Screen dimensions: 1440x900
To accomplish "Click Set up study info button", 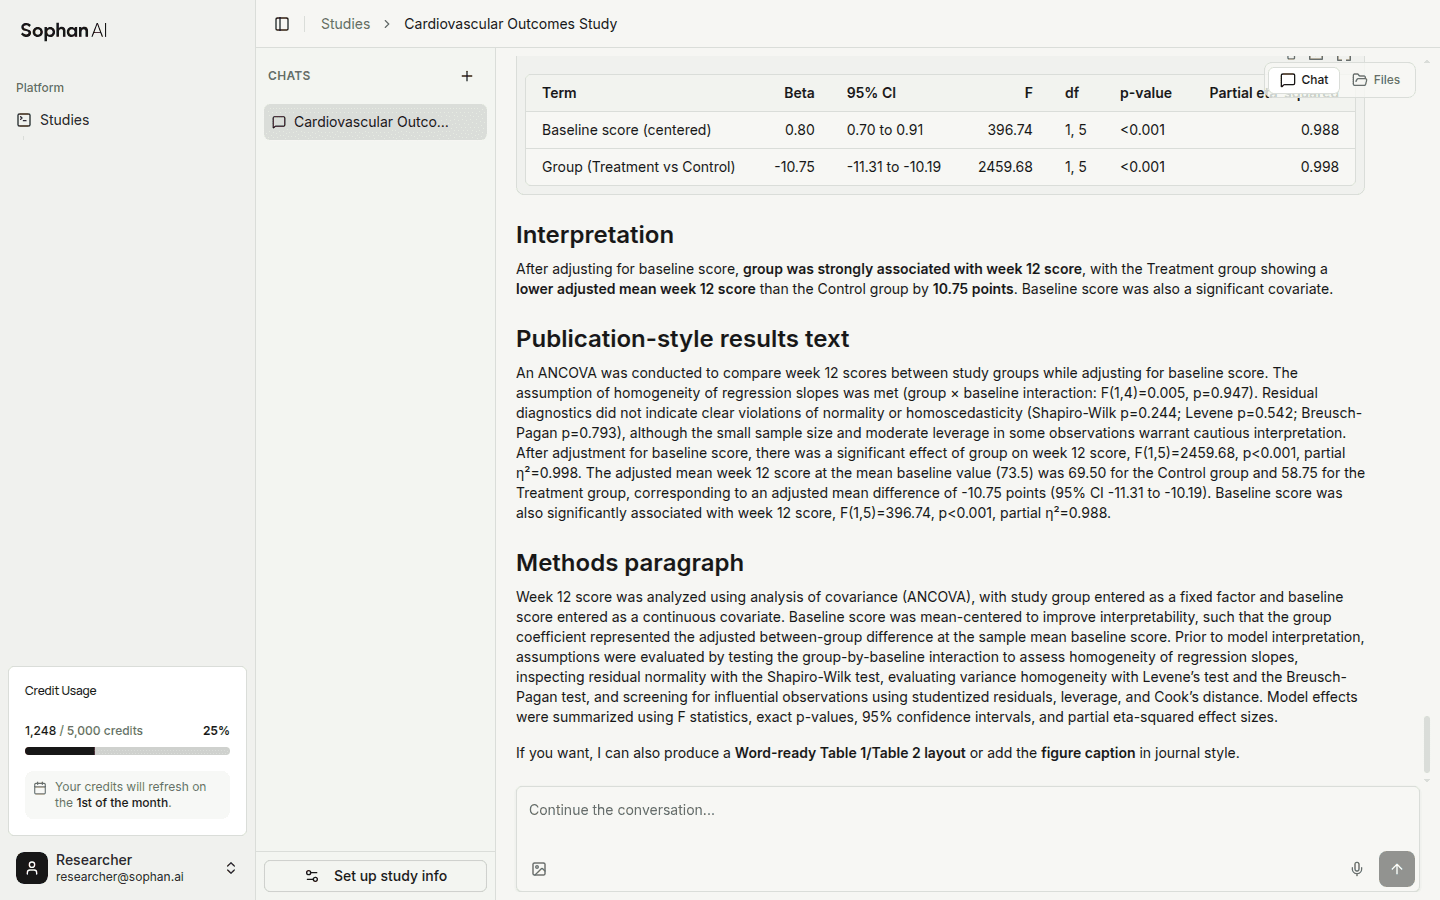I will pyautogui.click(x=375, y=876).
